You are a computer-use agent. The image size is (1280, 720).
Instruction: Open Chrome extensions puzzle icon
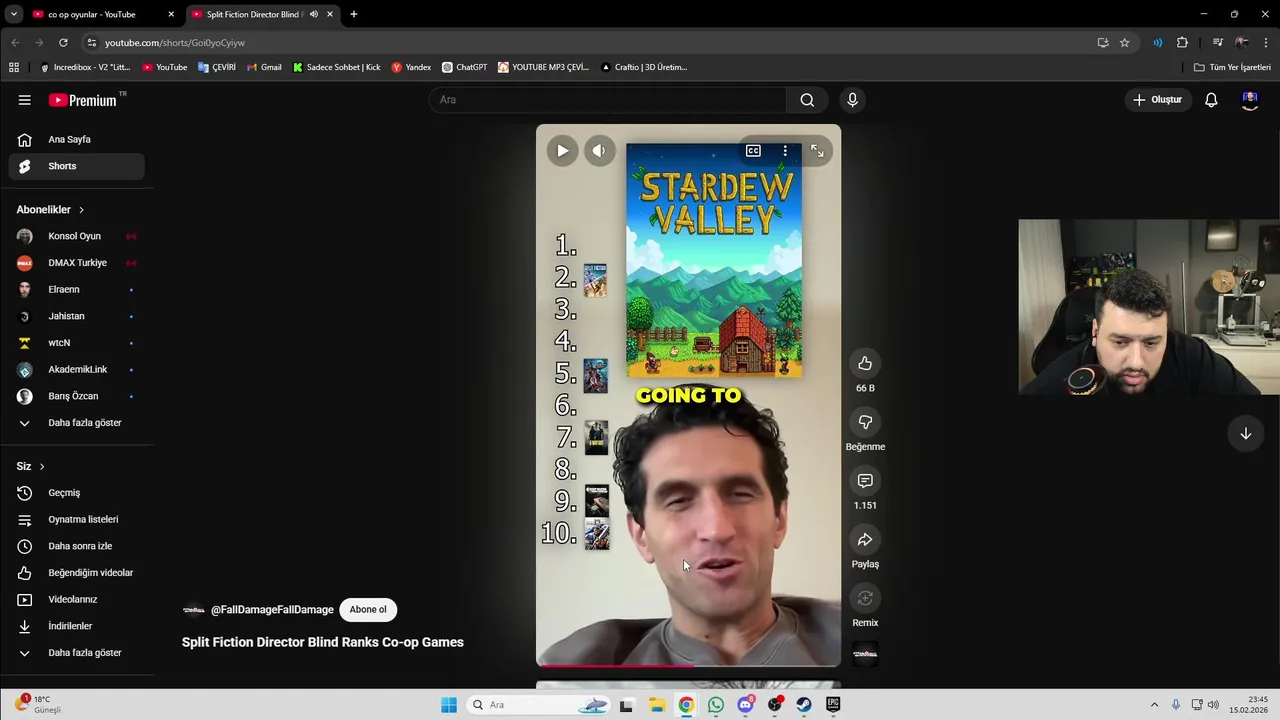(1182, 43)
